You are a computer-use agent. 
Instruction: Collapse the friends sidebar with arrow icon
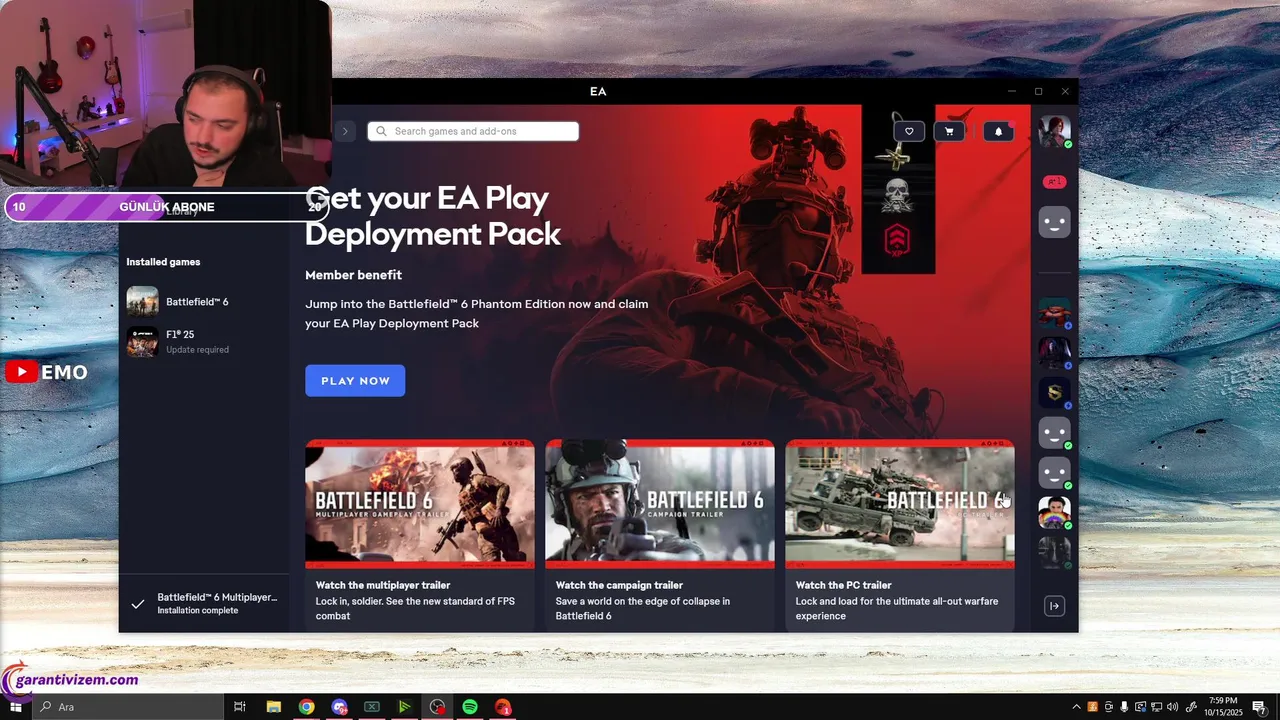(1054, 606)
